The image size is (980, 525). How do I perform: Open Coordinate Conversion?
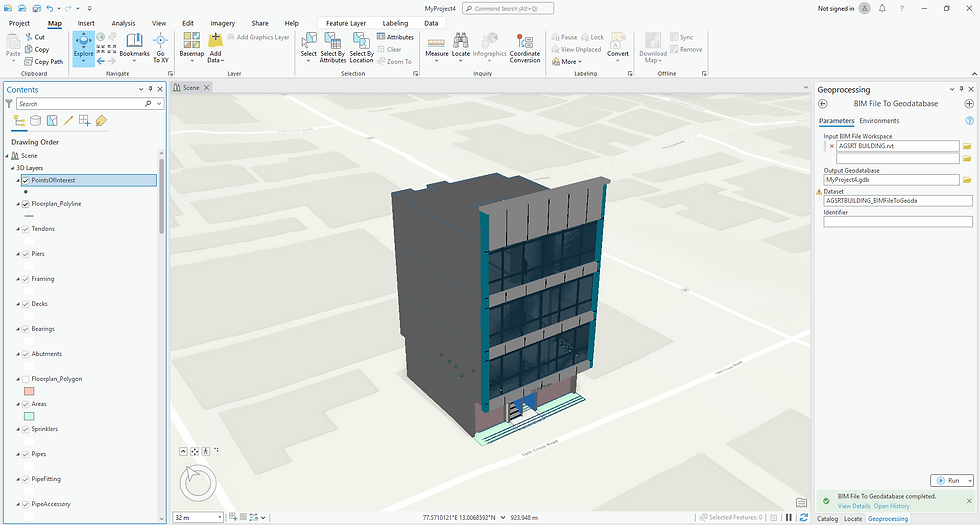click(x=524, y=48)
